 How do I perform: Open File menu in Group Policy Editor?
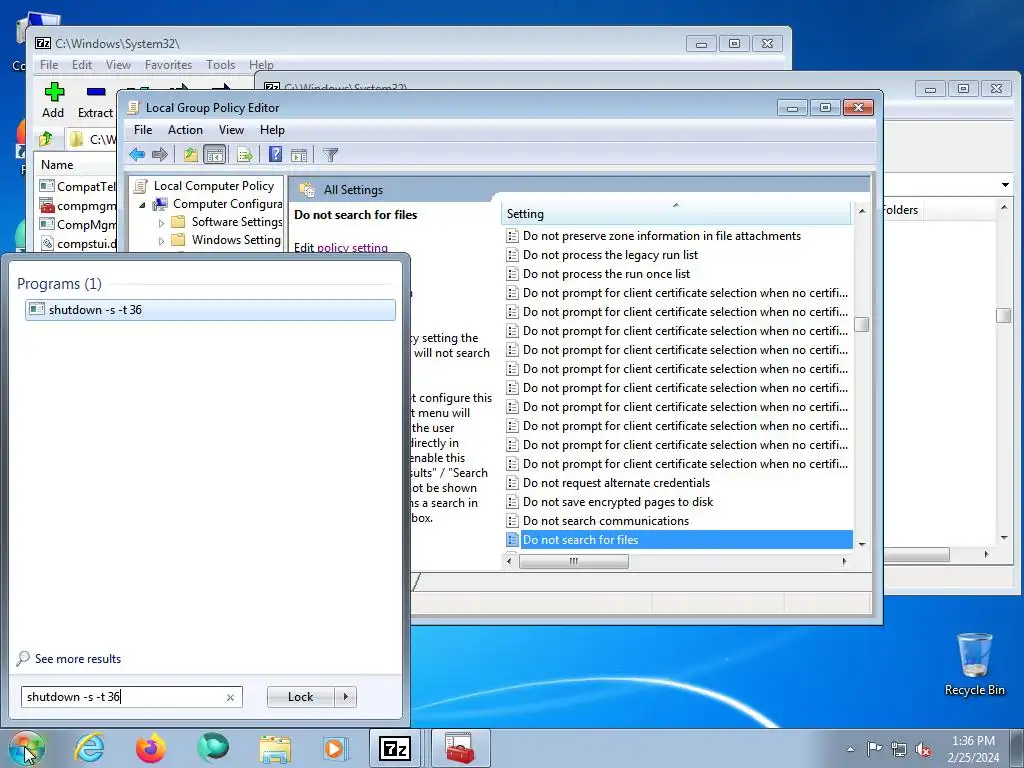point(143,130)
